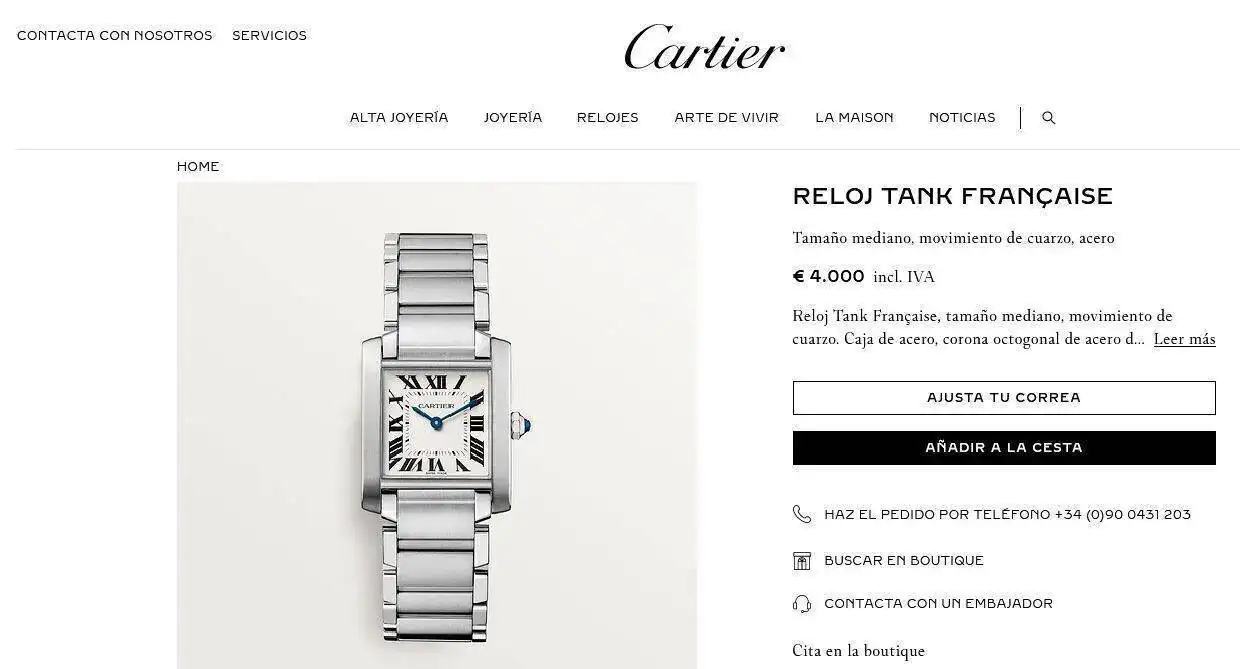Image resolution: width=1240 pixels, height=669 pixels.
Task: Click the boutique store icon
Action: point(802,561)
